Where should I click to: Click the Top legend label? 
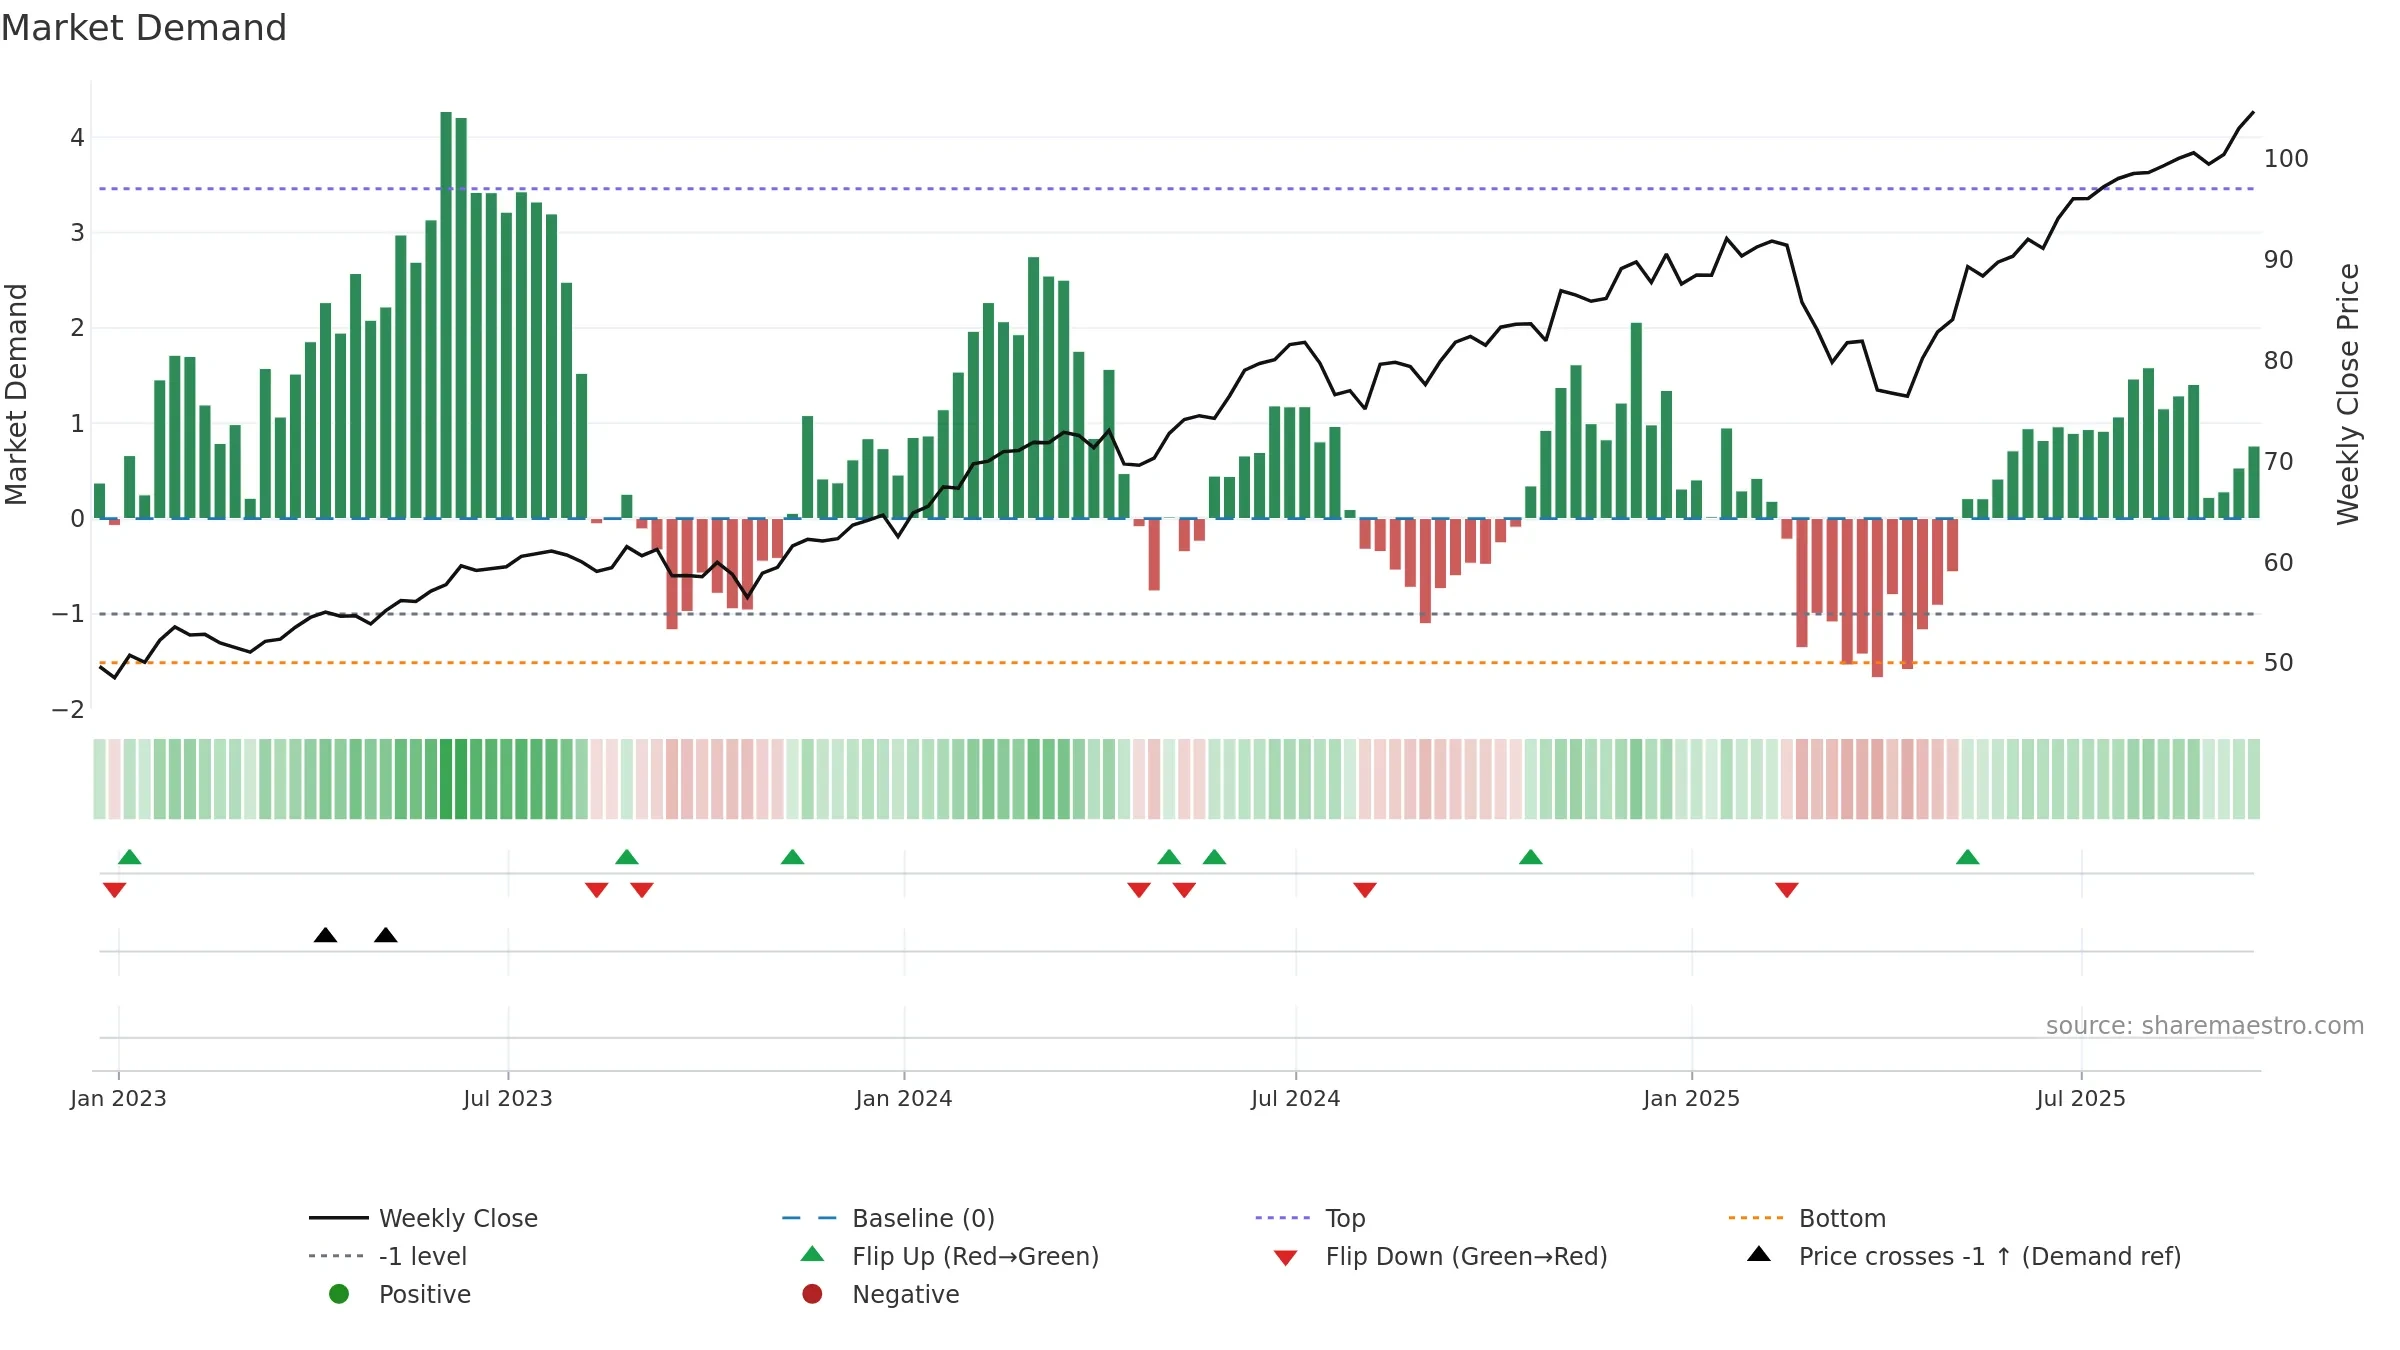click(x=1345, y=1218)
